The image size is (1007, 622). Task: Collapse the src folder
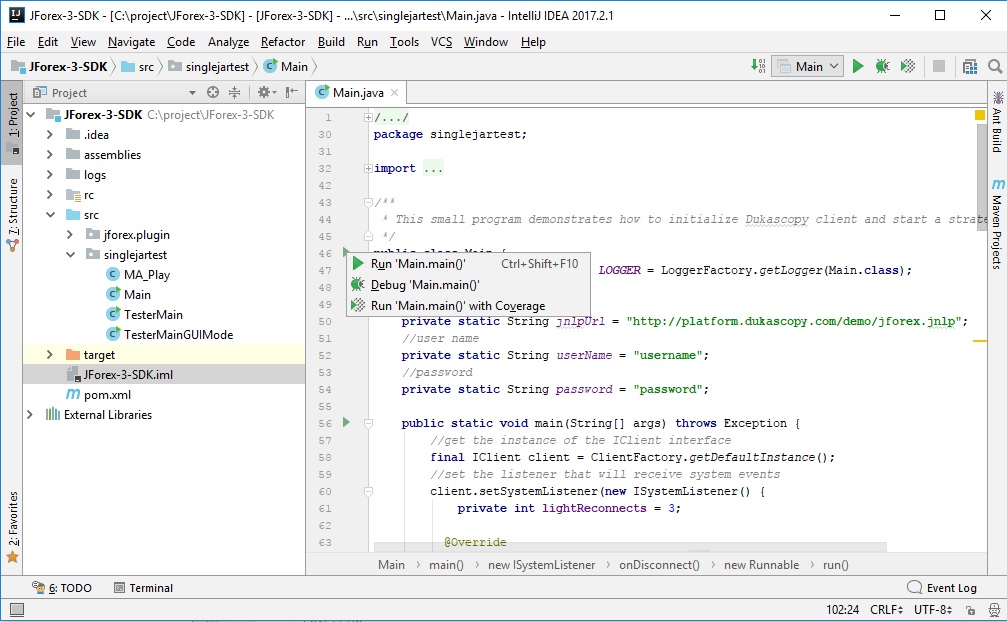click(49, 214)
